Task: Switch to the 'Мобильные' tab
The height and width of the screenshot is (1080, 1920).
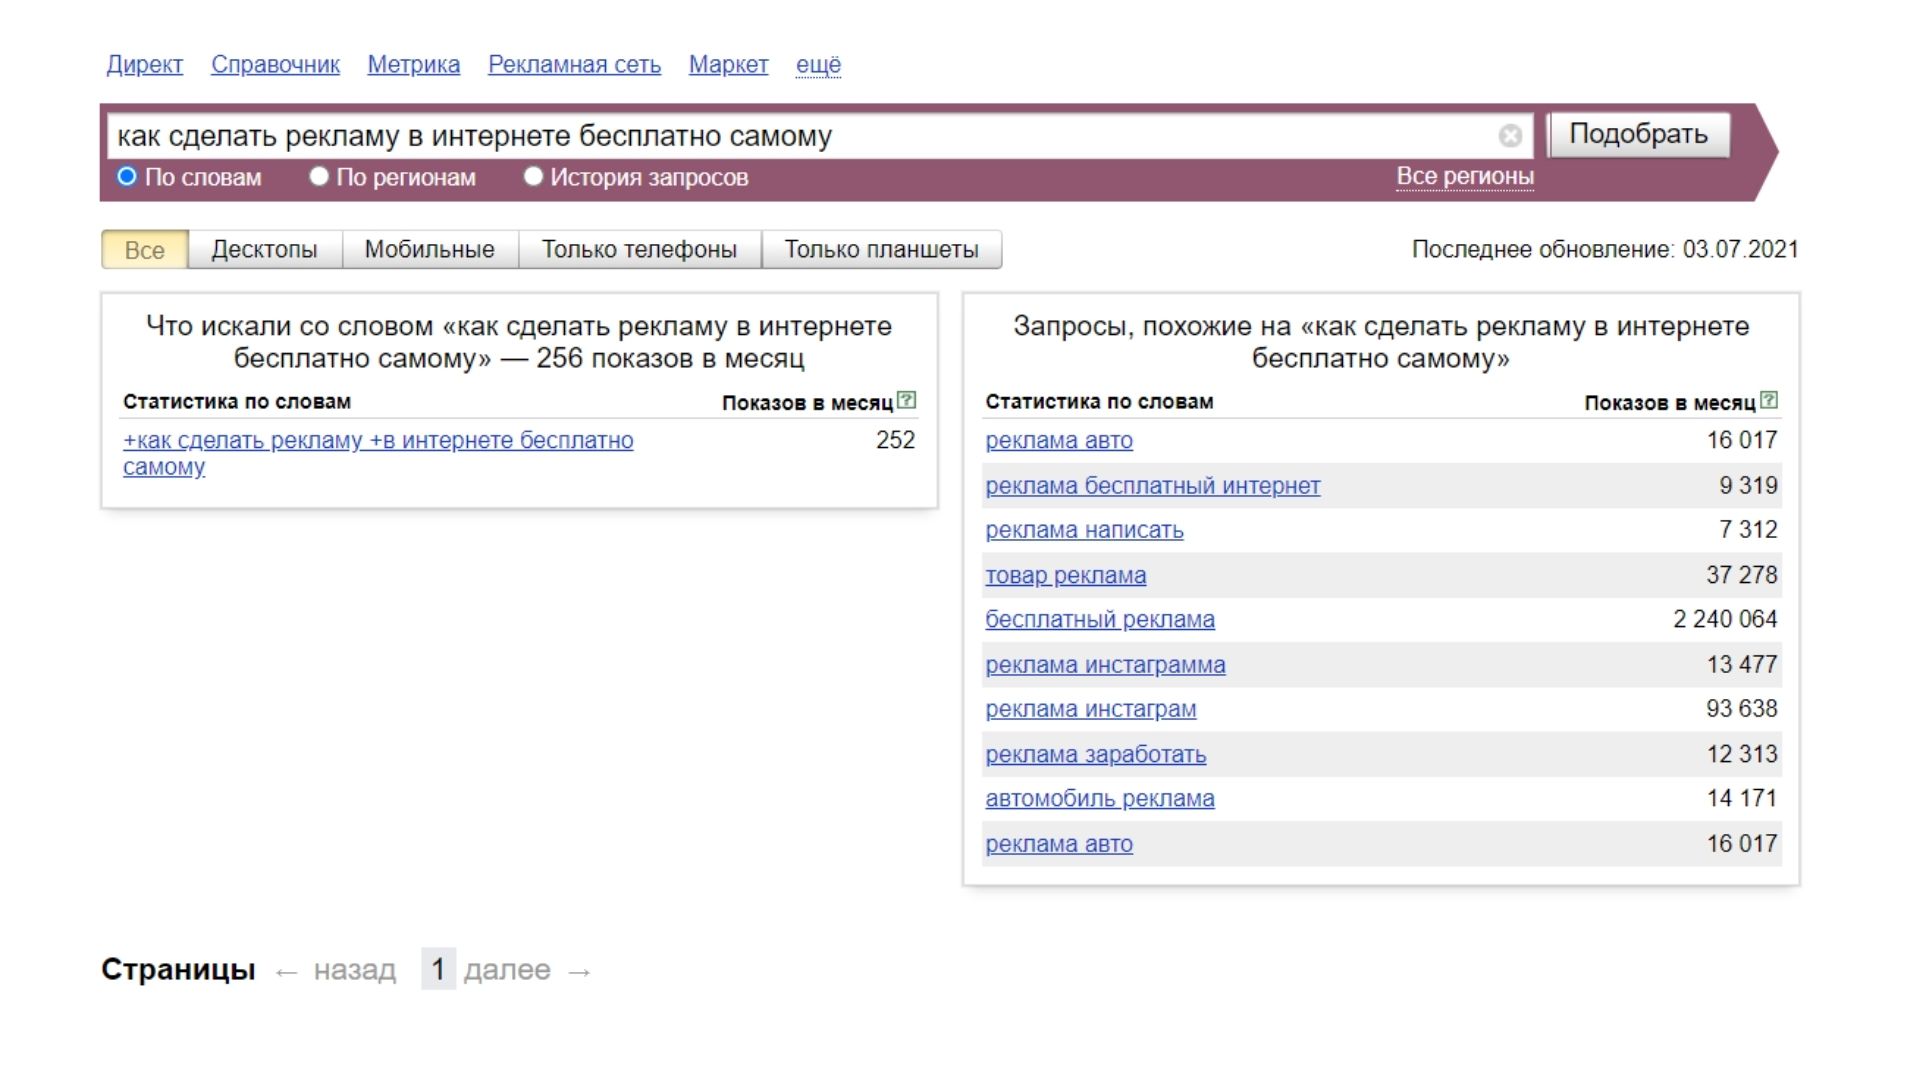Action: coord(430,250)
